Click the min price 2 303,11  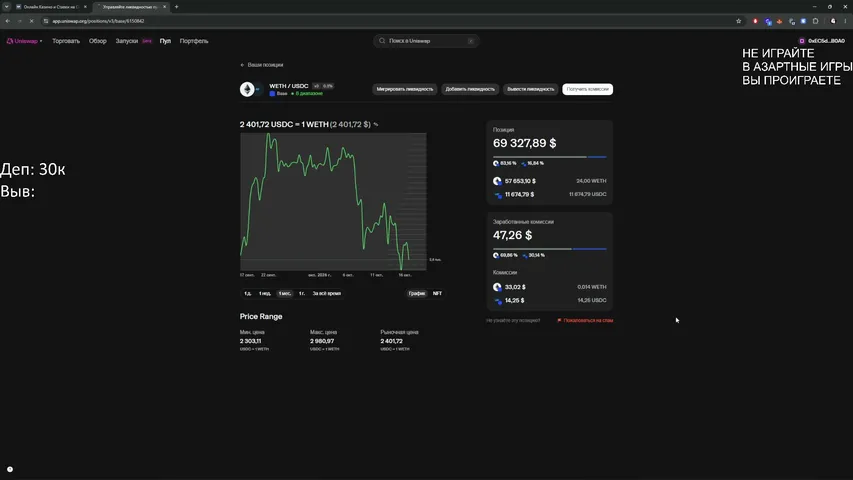(x=250, y=341)
